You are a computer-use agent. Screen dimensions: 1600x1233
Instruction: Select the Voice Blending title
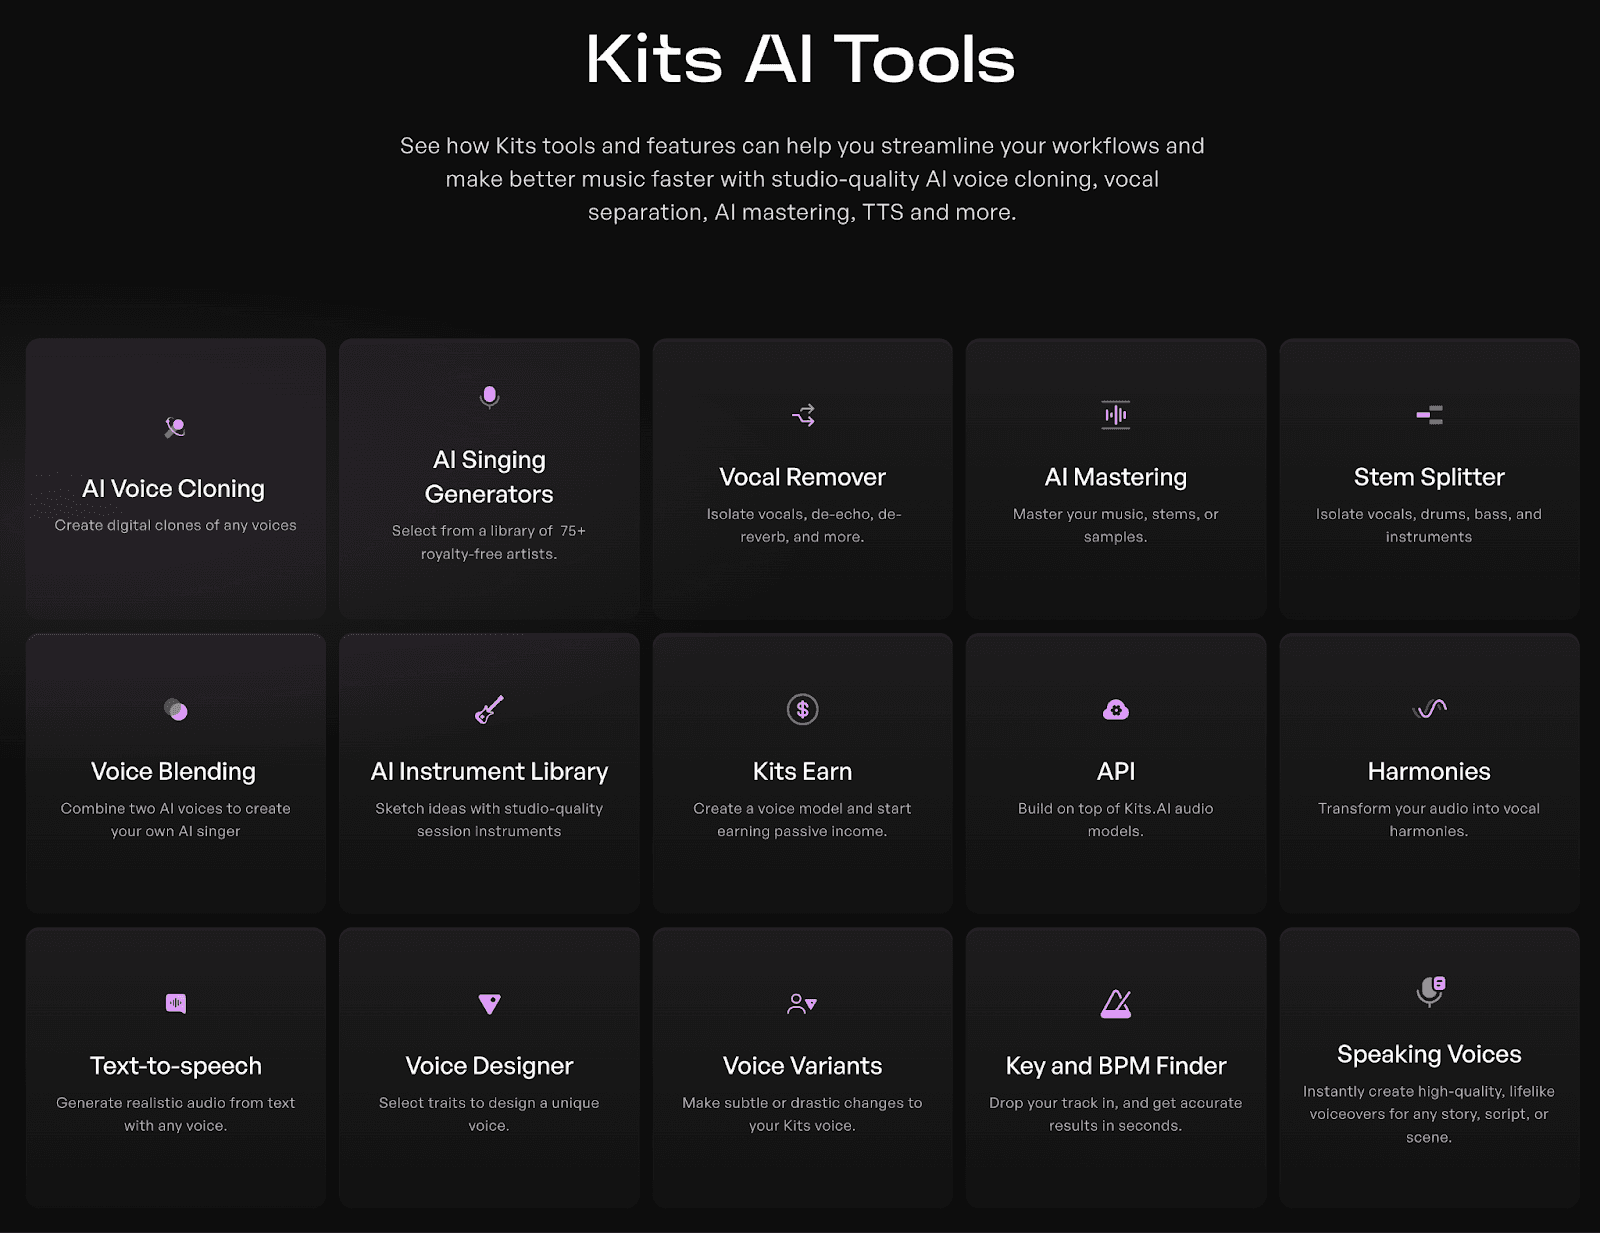click(x=174, y=772)
